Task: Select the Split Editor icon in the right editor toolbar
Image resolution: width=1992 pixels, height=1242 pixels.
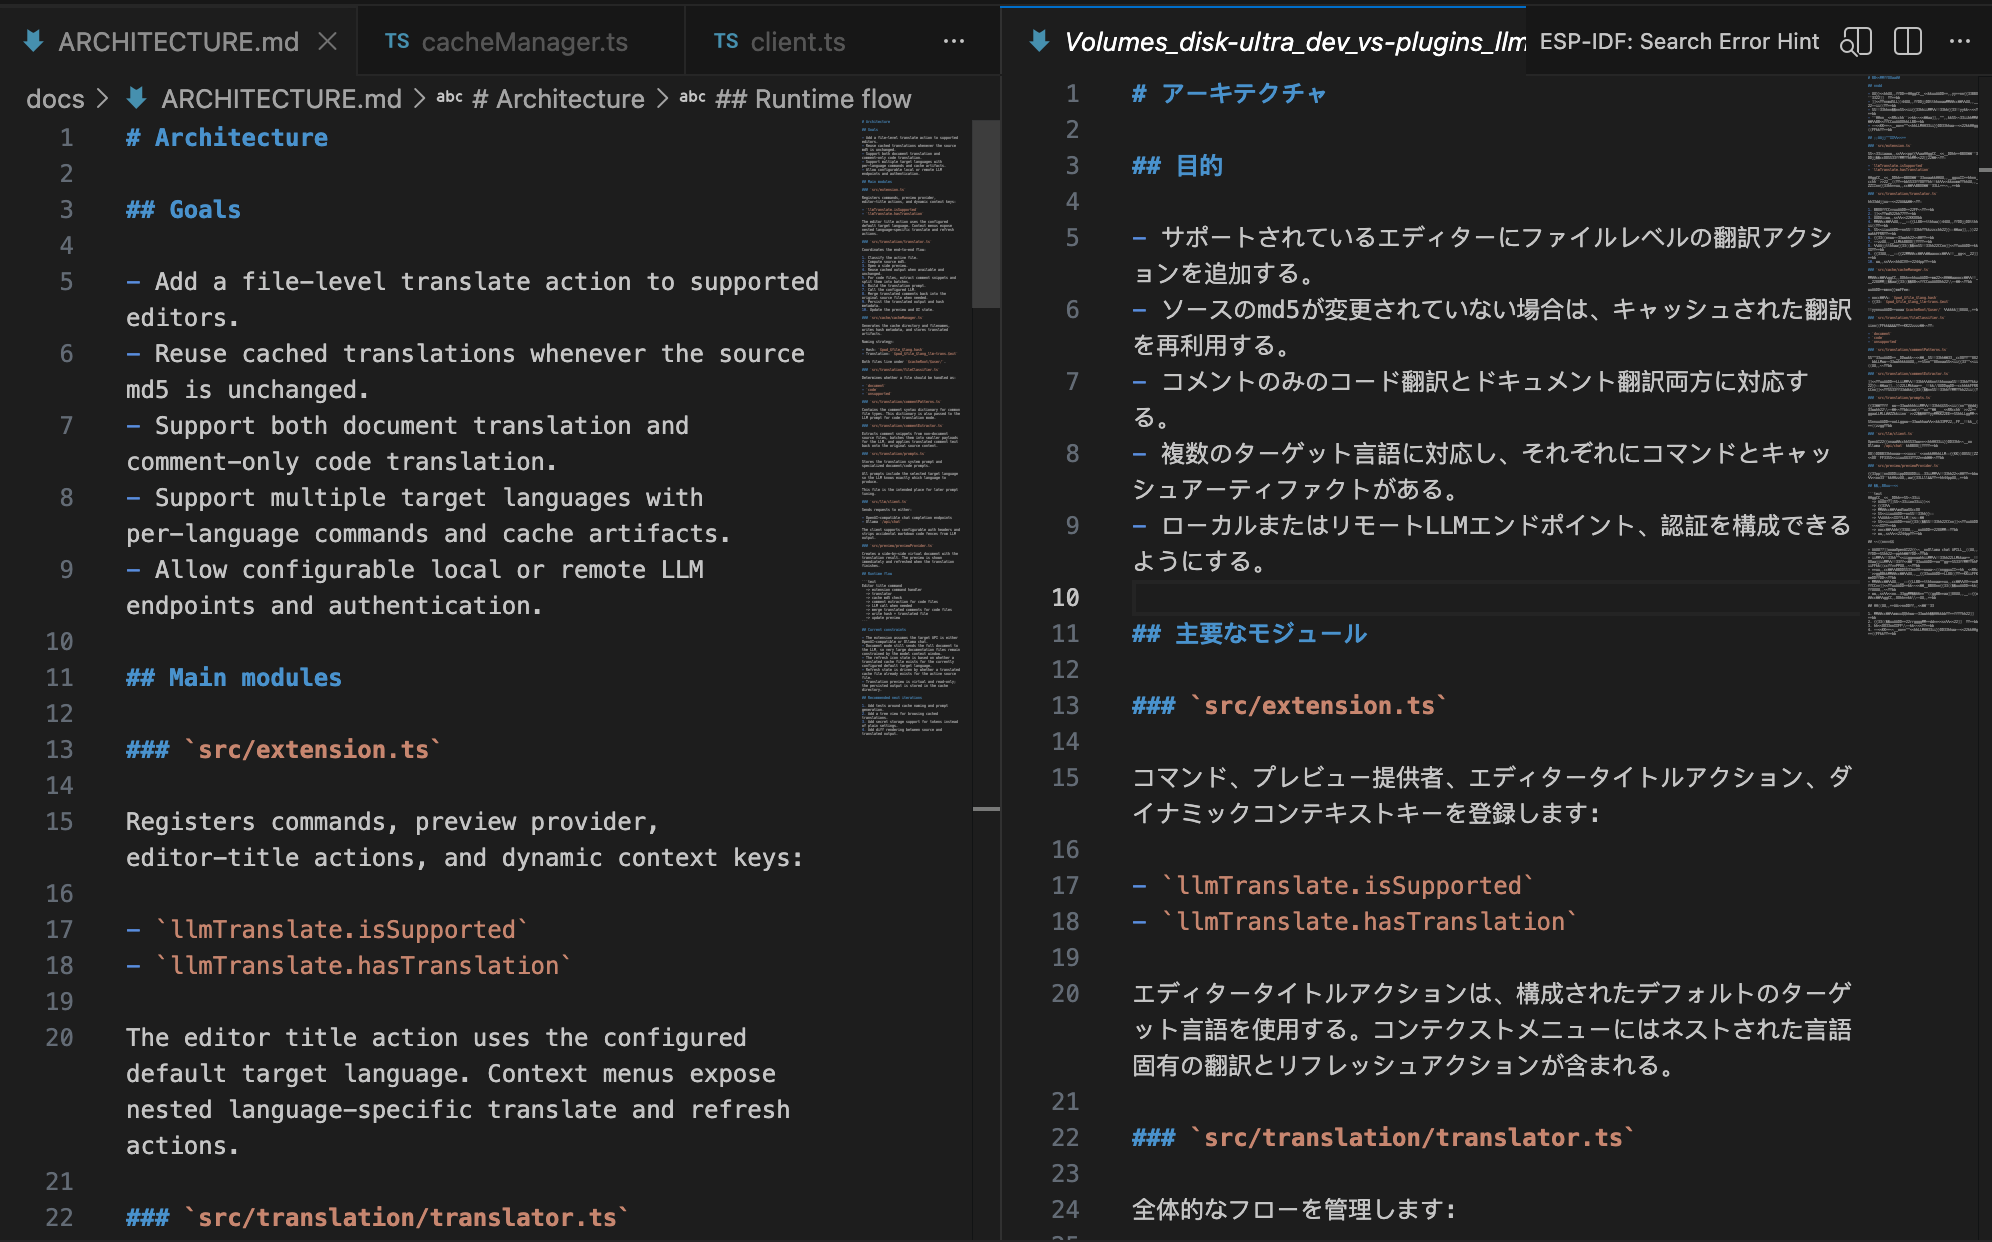Action: pyautogui.click(x=1908, y=41)
